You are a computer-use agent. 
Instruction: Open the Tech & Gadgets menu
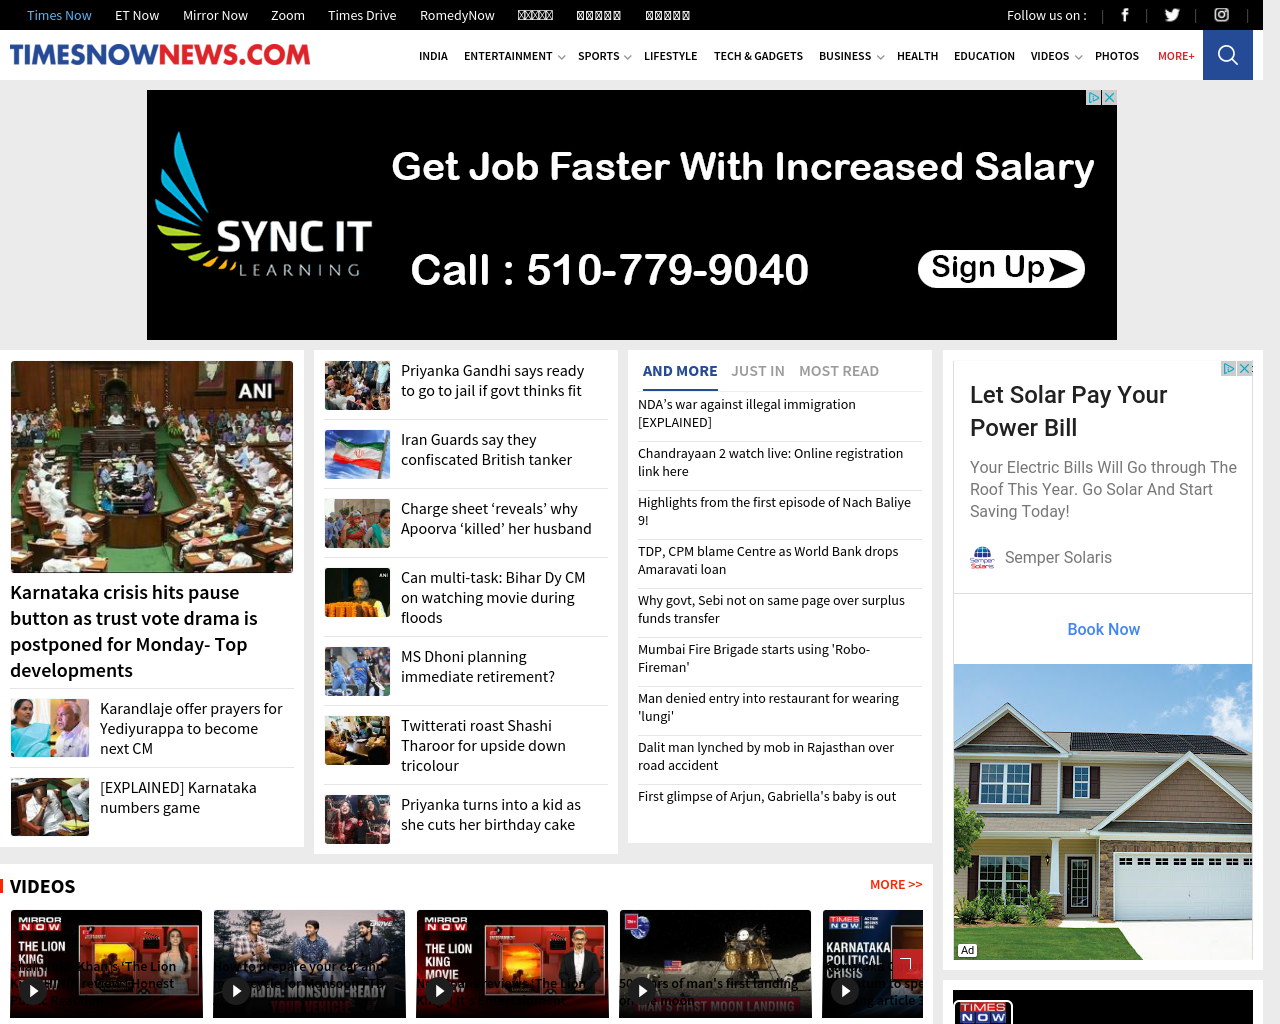click(758, 57)
